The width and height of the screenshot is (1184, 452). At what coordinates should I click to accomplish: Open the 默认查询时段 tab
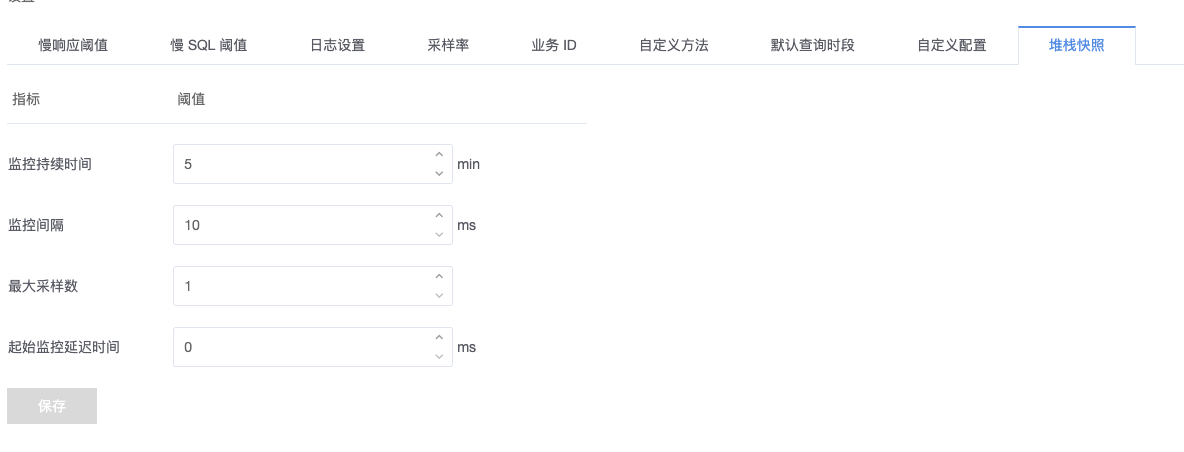pos(812,46)
